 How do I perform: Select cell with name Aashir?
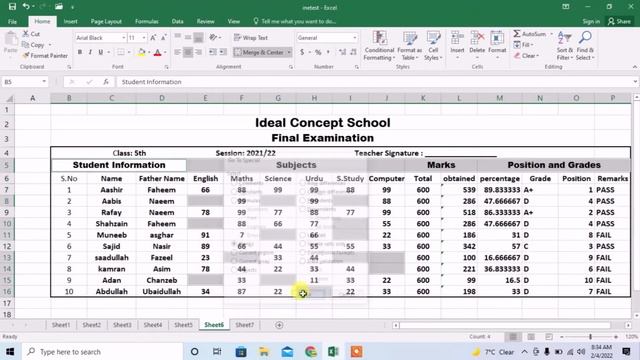pyautogui.click(x=111, y=190)
